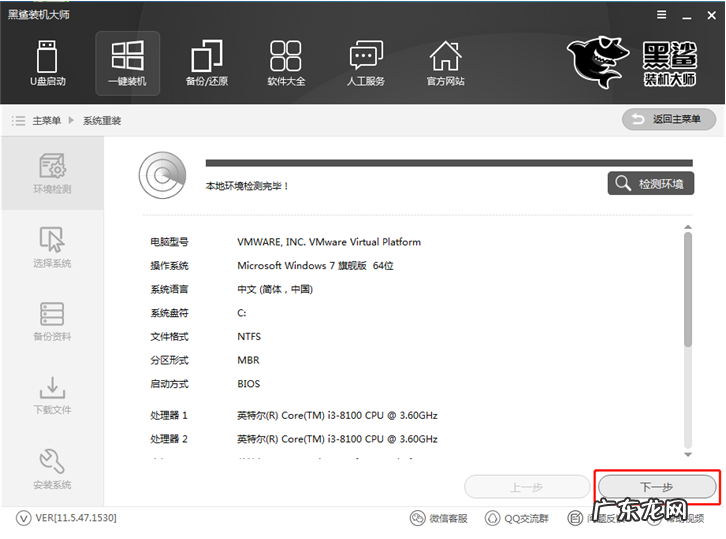Select the 下载文件 step in sidebar

pyautogui.click(x=52, y=395)
